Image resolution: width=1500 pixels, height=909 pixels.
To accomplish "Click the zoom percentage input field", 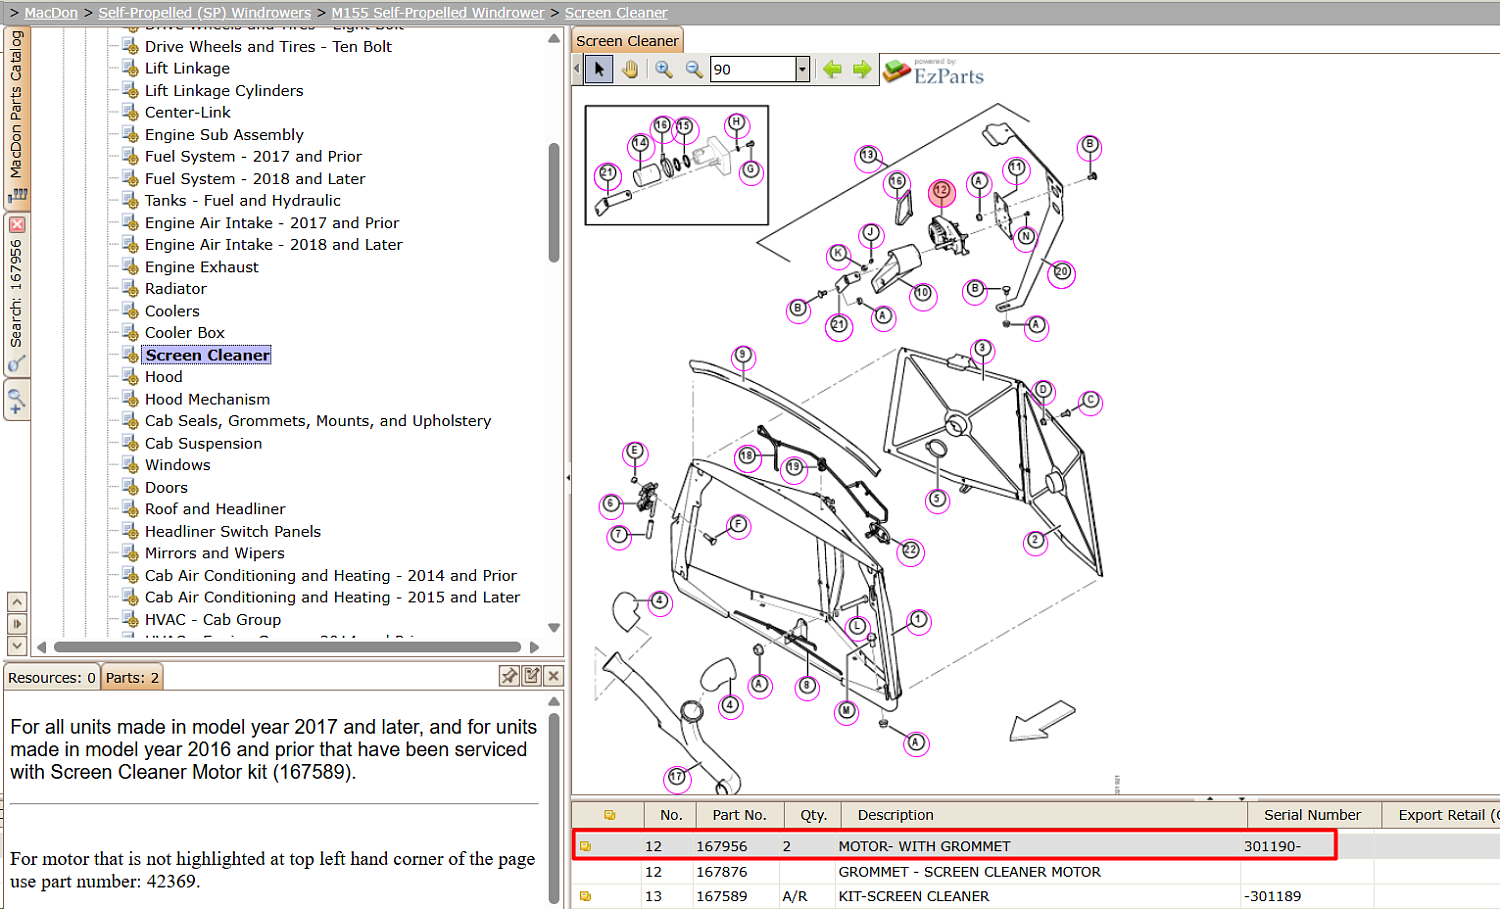I will (753, 69).
